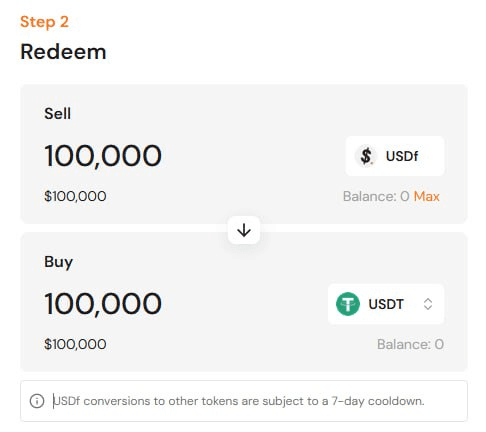Click the USDf dollar-sign token icon
Screen dimensions: 486x432
[x=366, y=156]
